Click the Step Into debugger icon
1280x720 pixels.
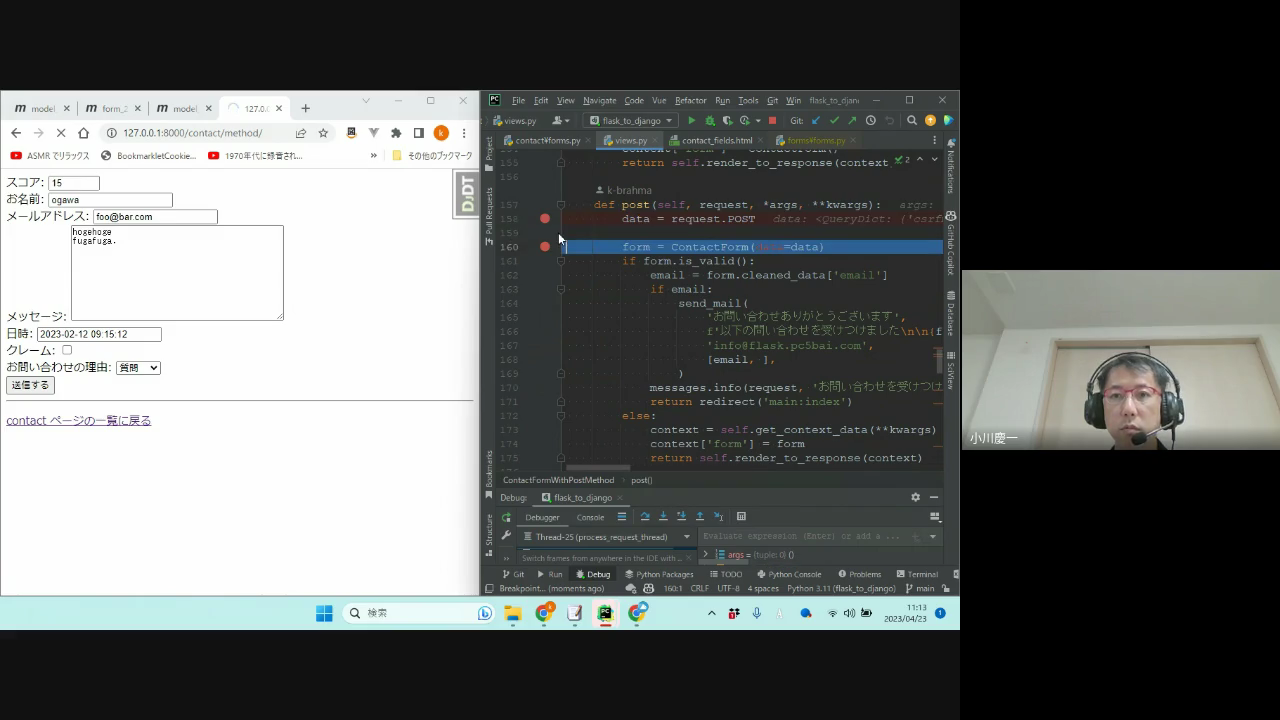(x=663, y=517)
